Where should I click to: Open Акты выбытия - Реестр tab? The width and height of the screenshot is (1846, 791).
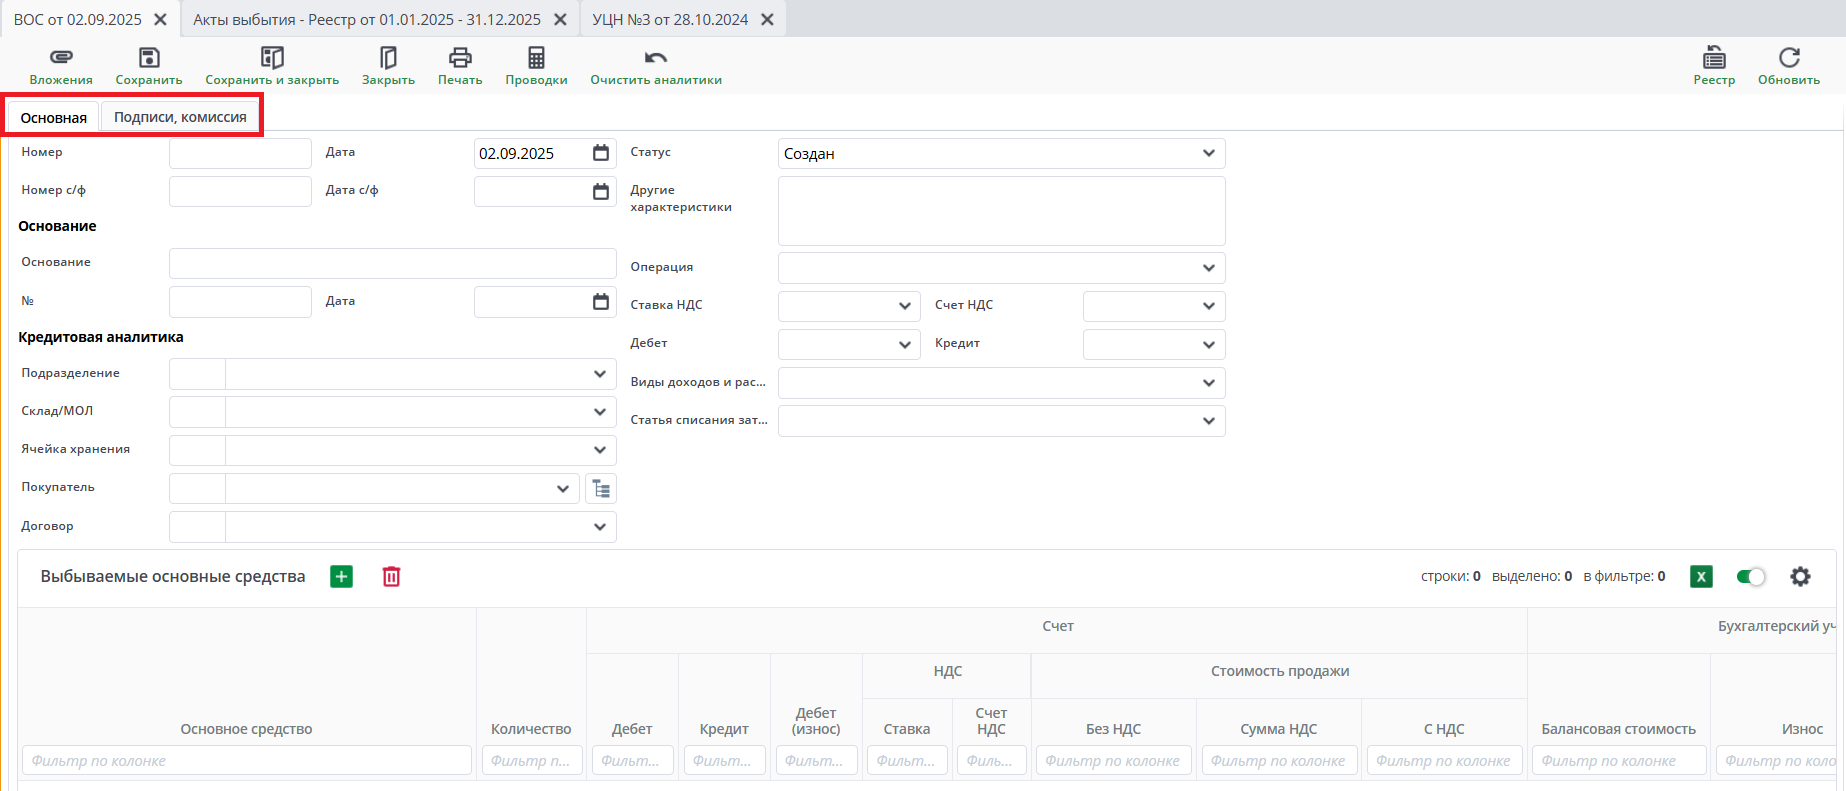coord(367,20)
